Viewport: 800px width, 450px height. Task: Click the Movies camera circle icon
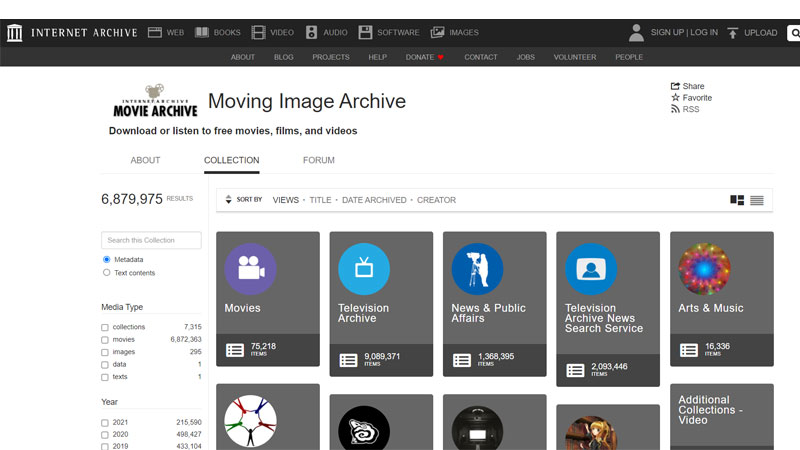(x=251, y=269)
